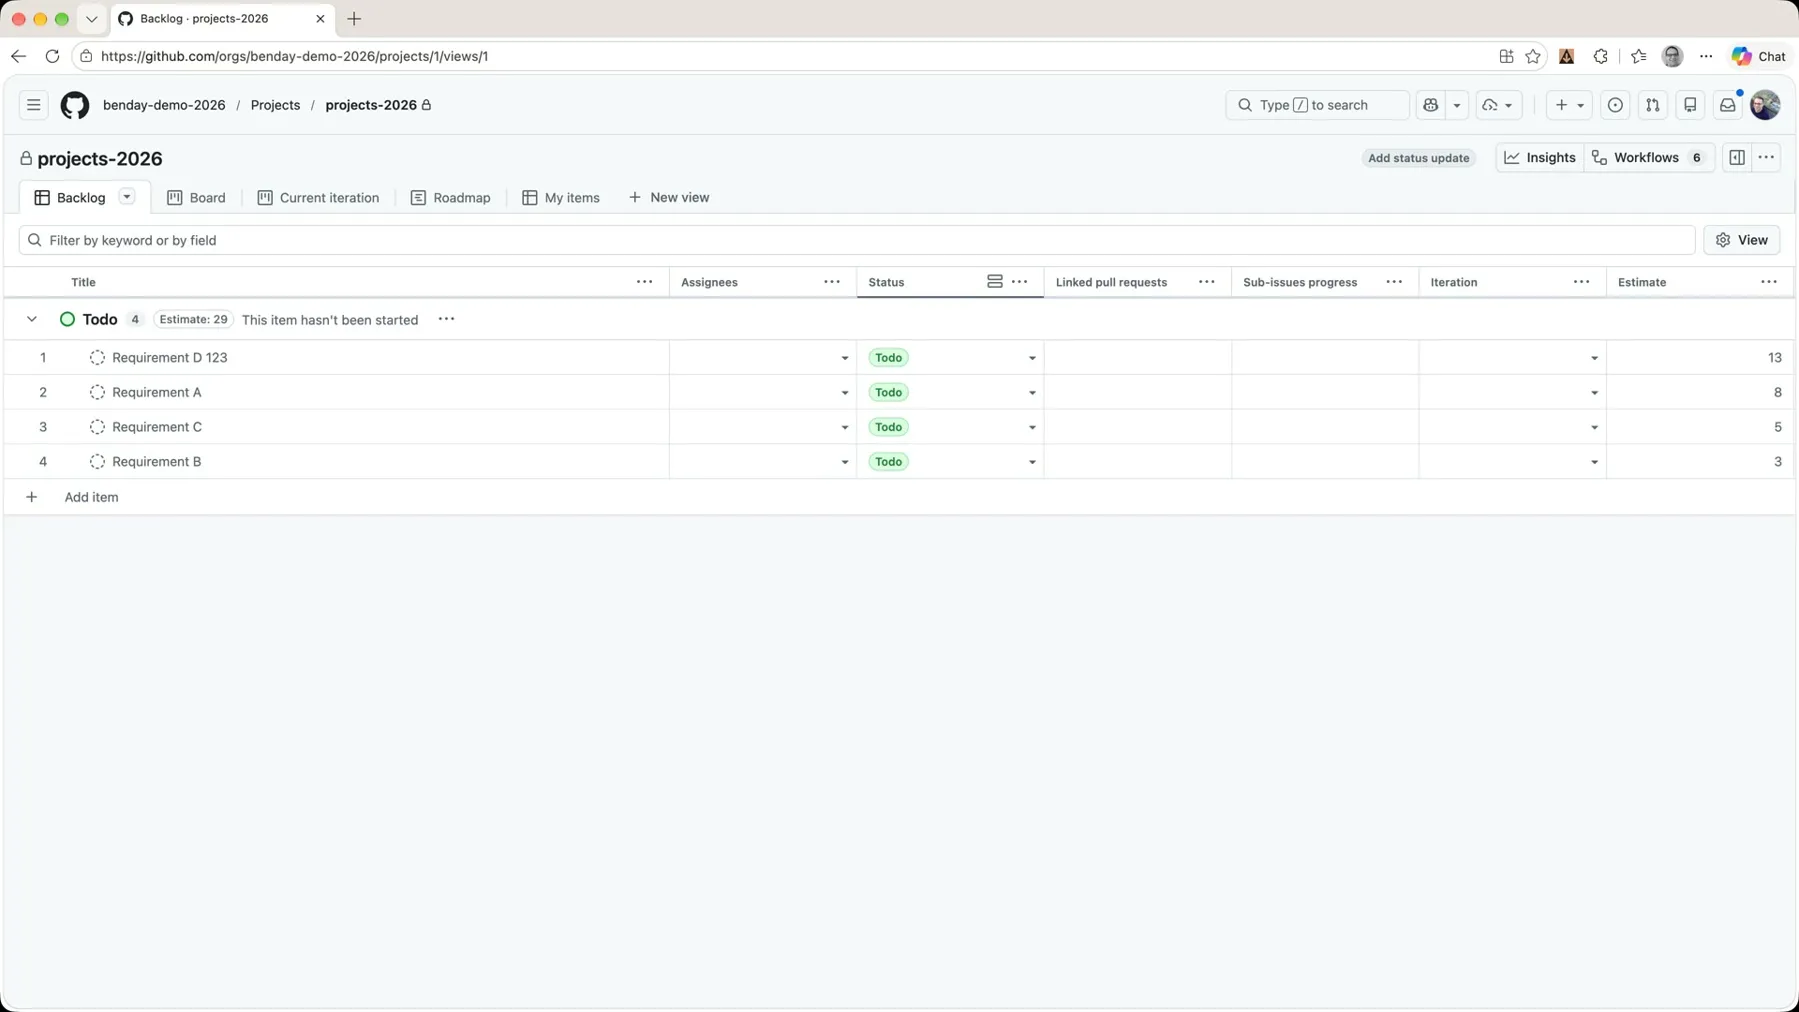Open the issues icon in header
The image size is (1799, 1012).
tap(1615, 105)
